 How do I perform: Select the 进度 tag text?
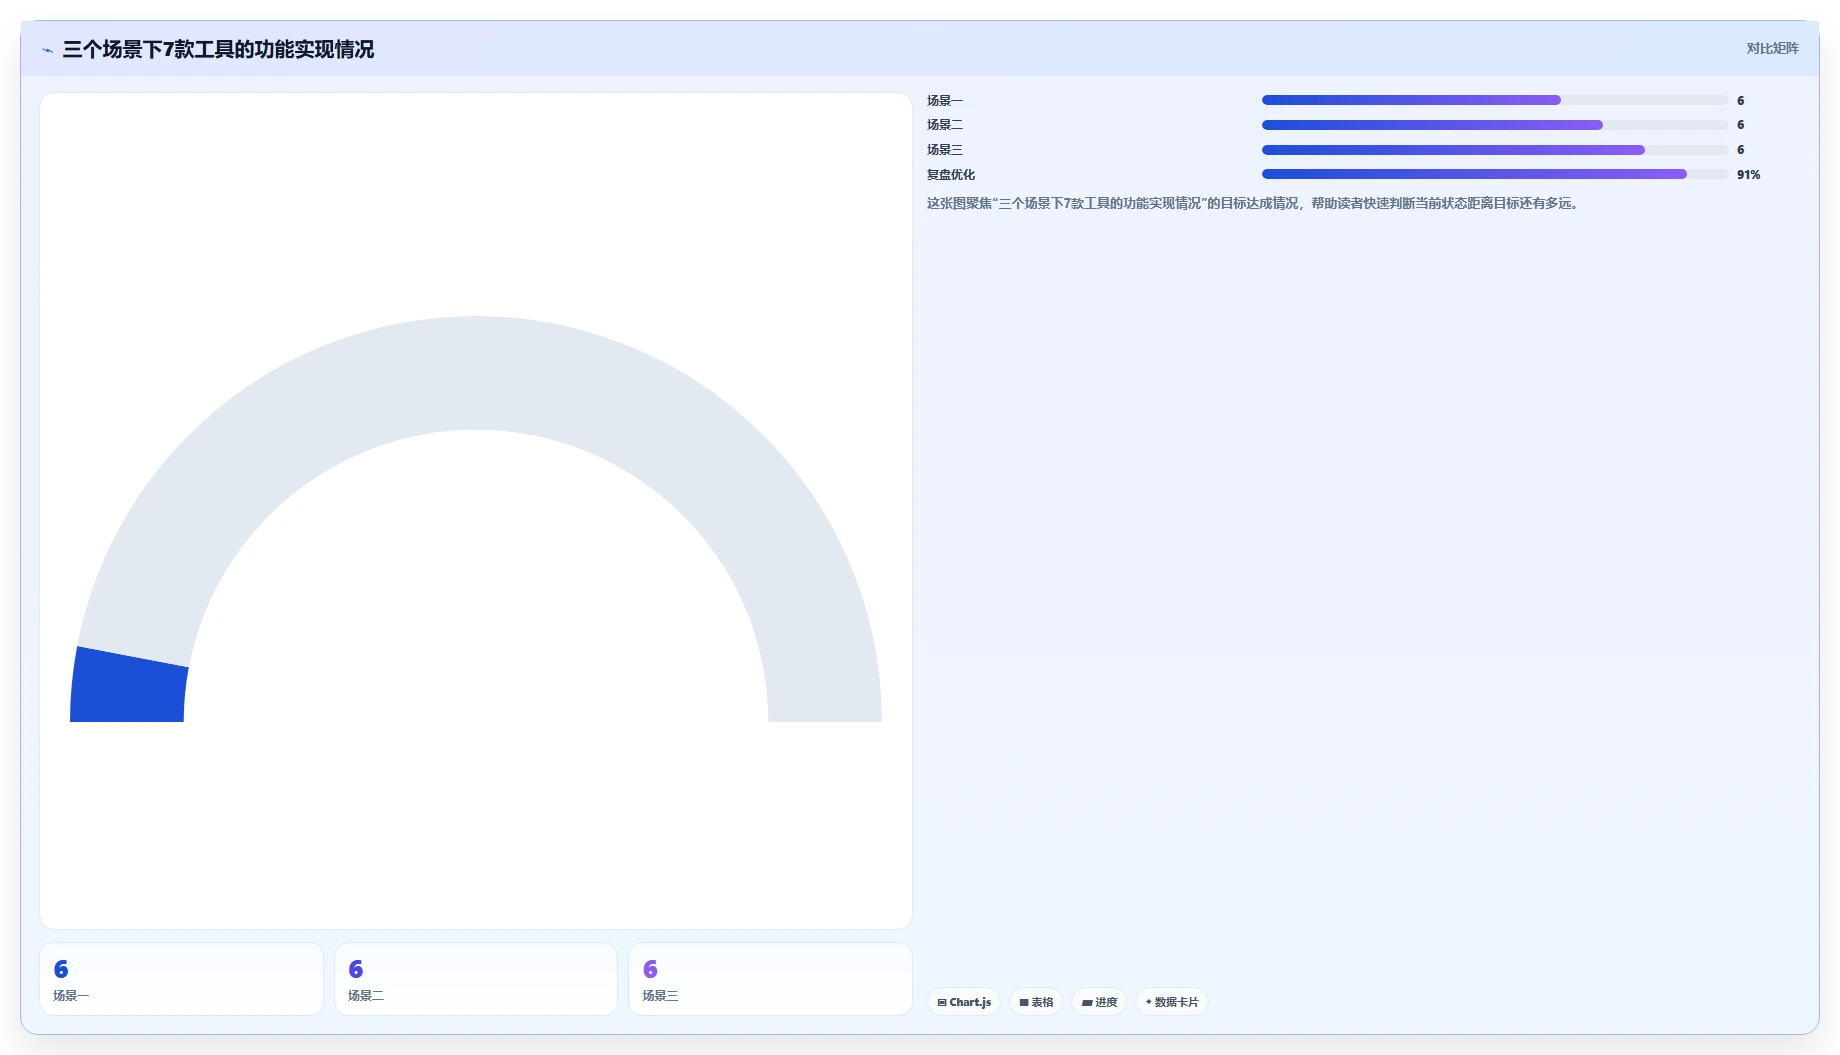[1106, 1002]
